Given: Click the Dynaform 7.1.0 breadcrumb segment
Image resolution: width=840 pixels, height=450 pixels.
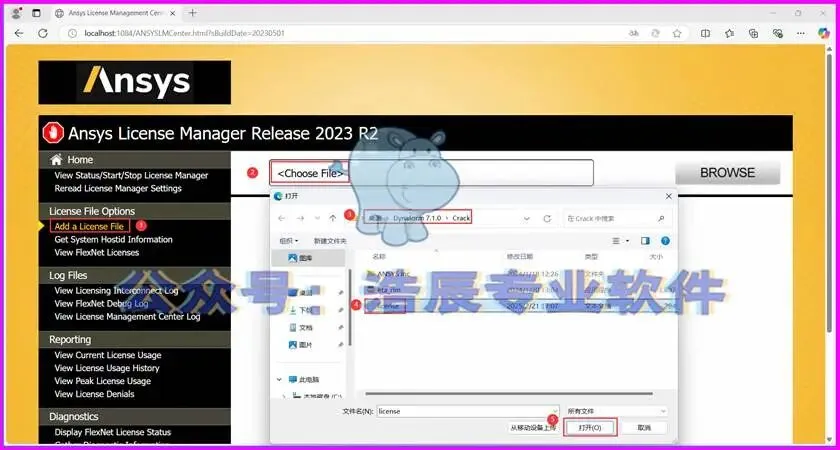Looking at the screenshot, I should click(417, 219).
